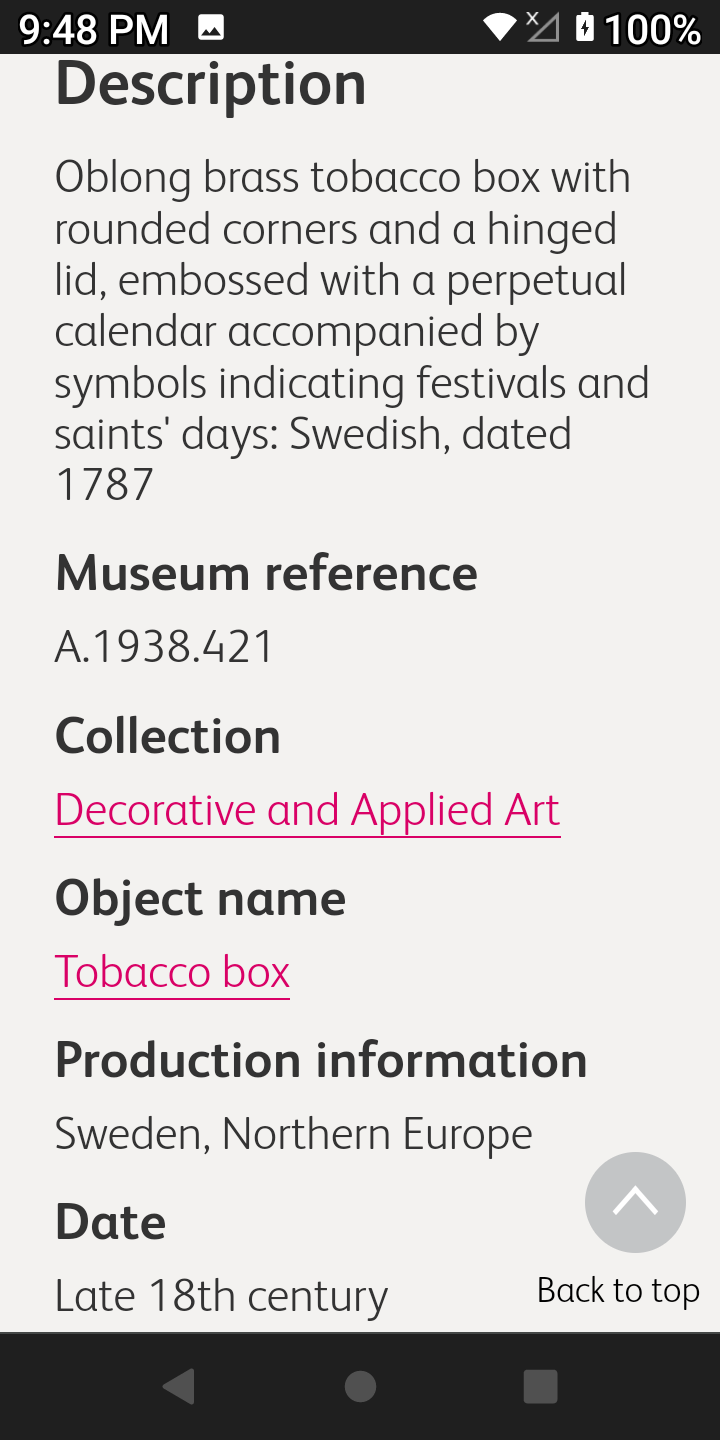Tap the Wi-Fi signal status icon
This screenshot has height=1440, width=720.
(498, 28)
